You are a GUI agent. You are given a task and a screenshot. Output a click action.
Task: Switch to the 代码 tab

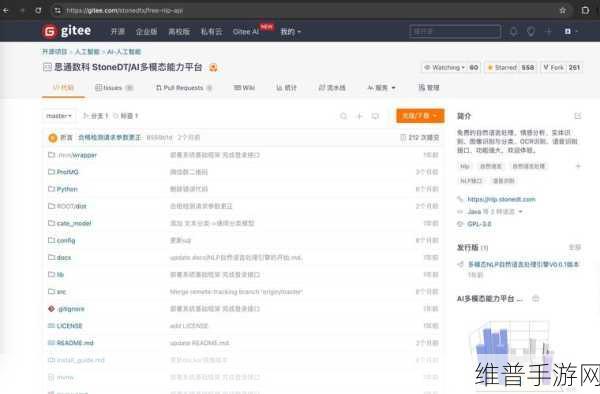pyautogui.click(x=63, y=88)
